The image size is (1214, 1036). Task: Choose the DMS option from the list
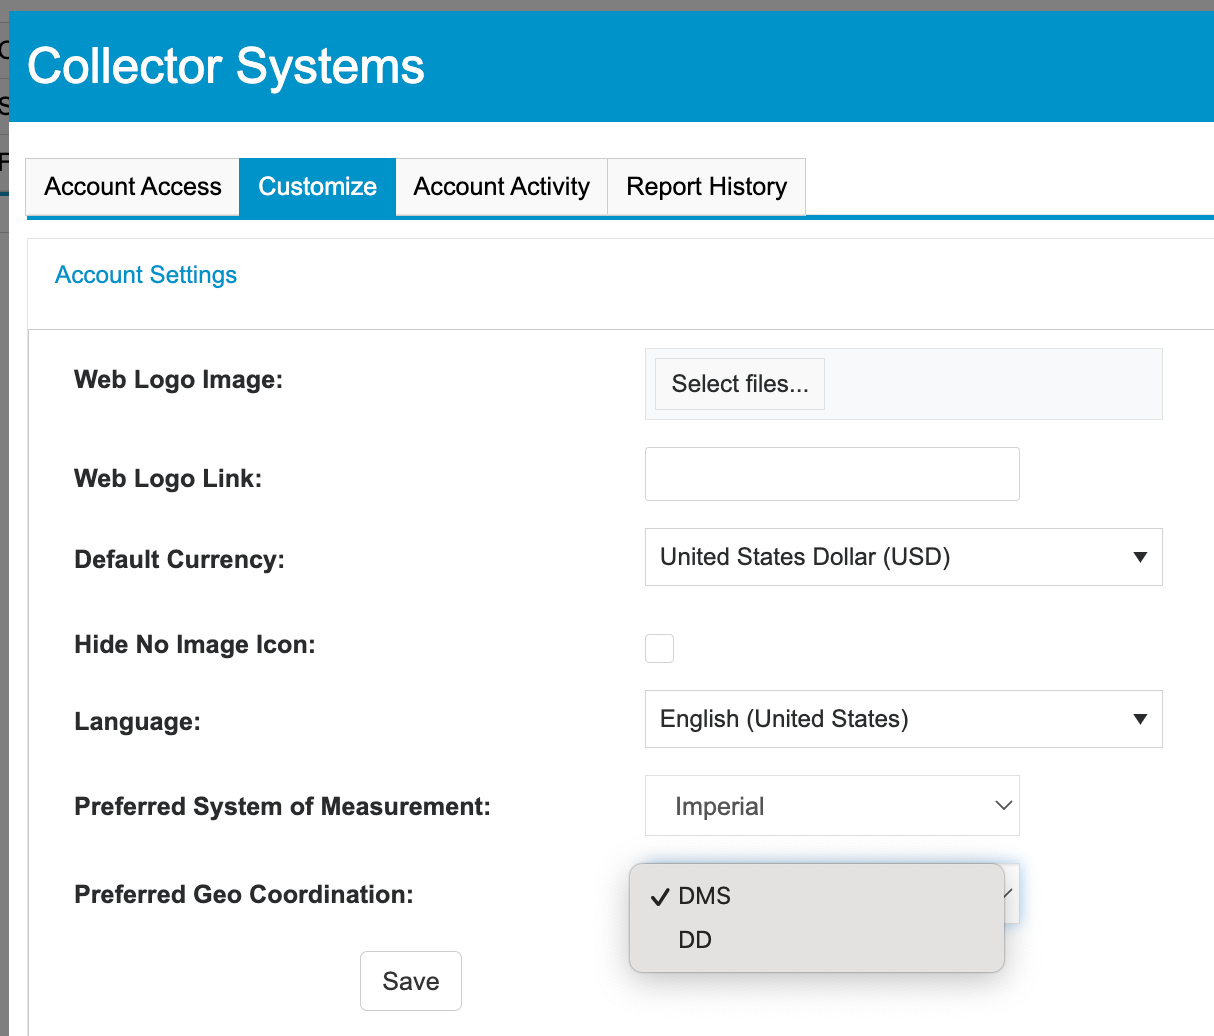(x=705, y=896)
